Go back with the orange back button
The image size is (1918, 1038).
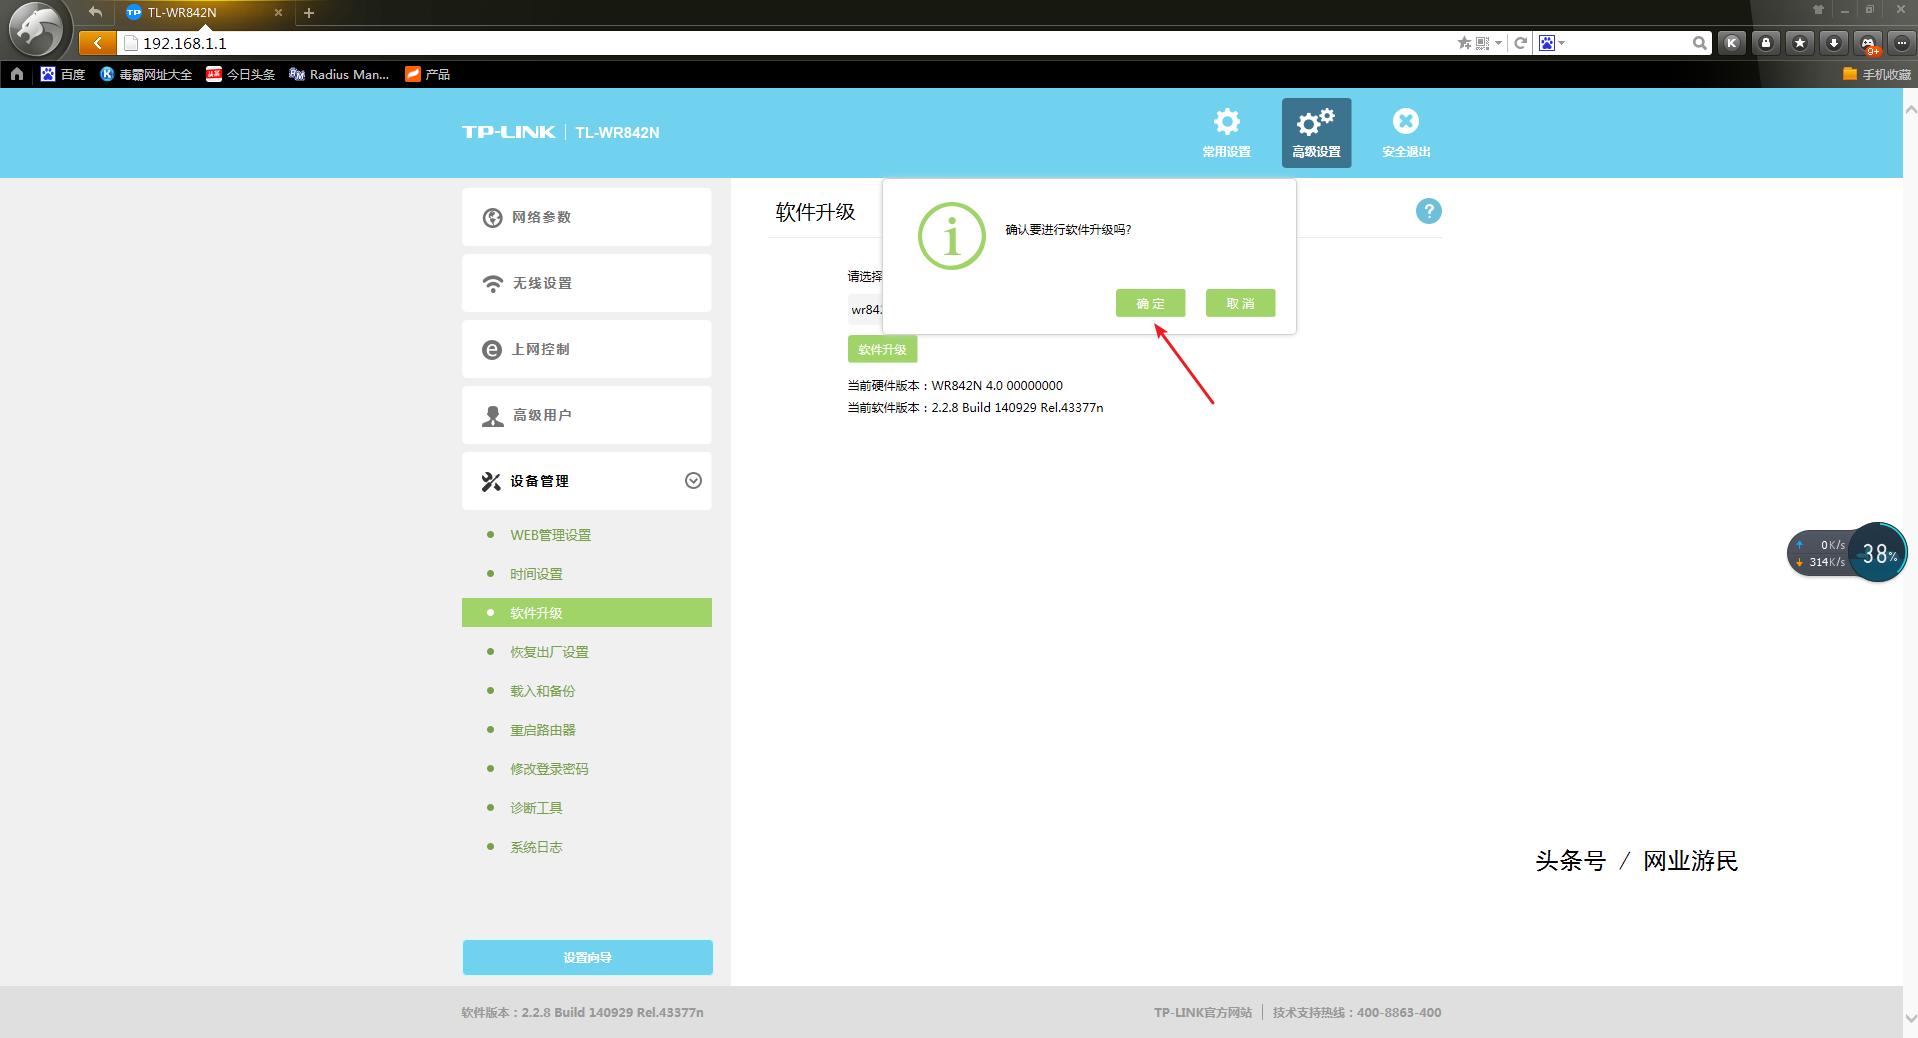tap(97, 43)
